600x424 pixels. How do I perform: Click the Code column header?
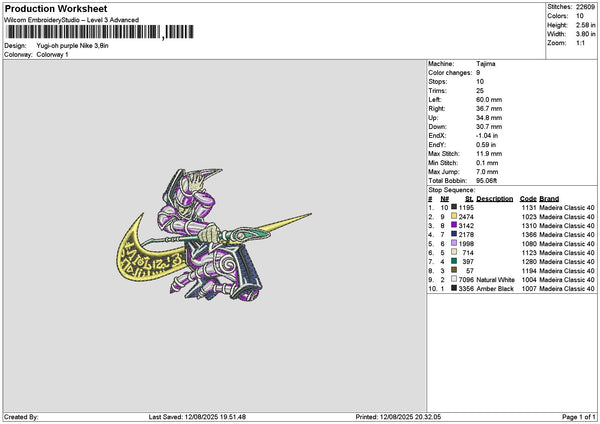[528, 199]
